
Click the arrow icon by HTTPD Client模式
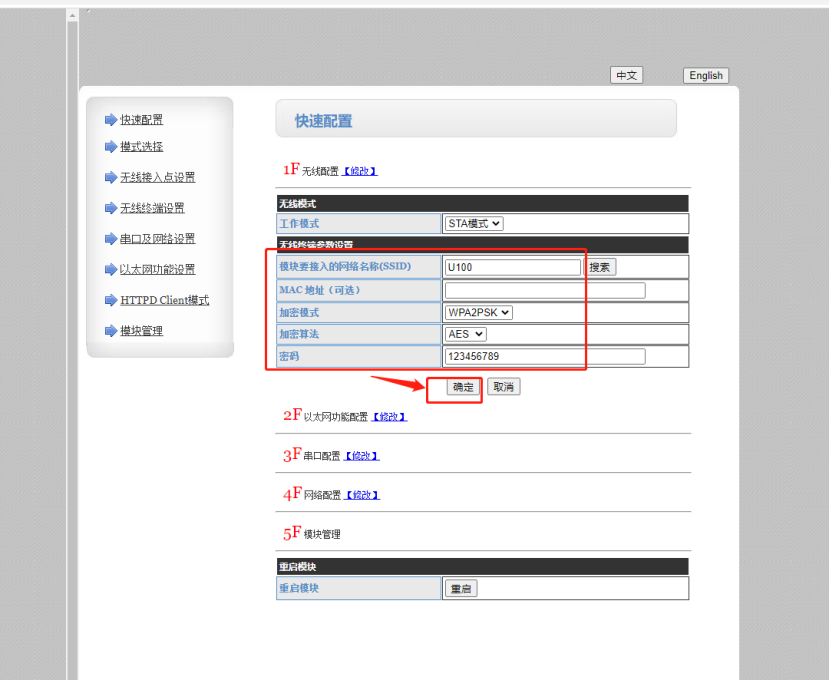tap(111, 301)
